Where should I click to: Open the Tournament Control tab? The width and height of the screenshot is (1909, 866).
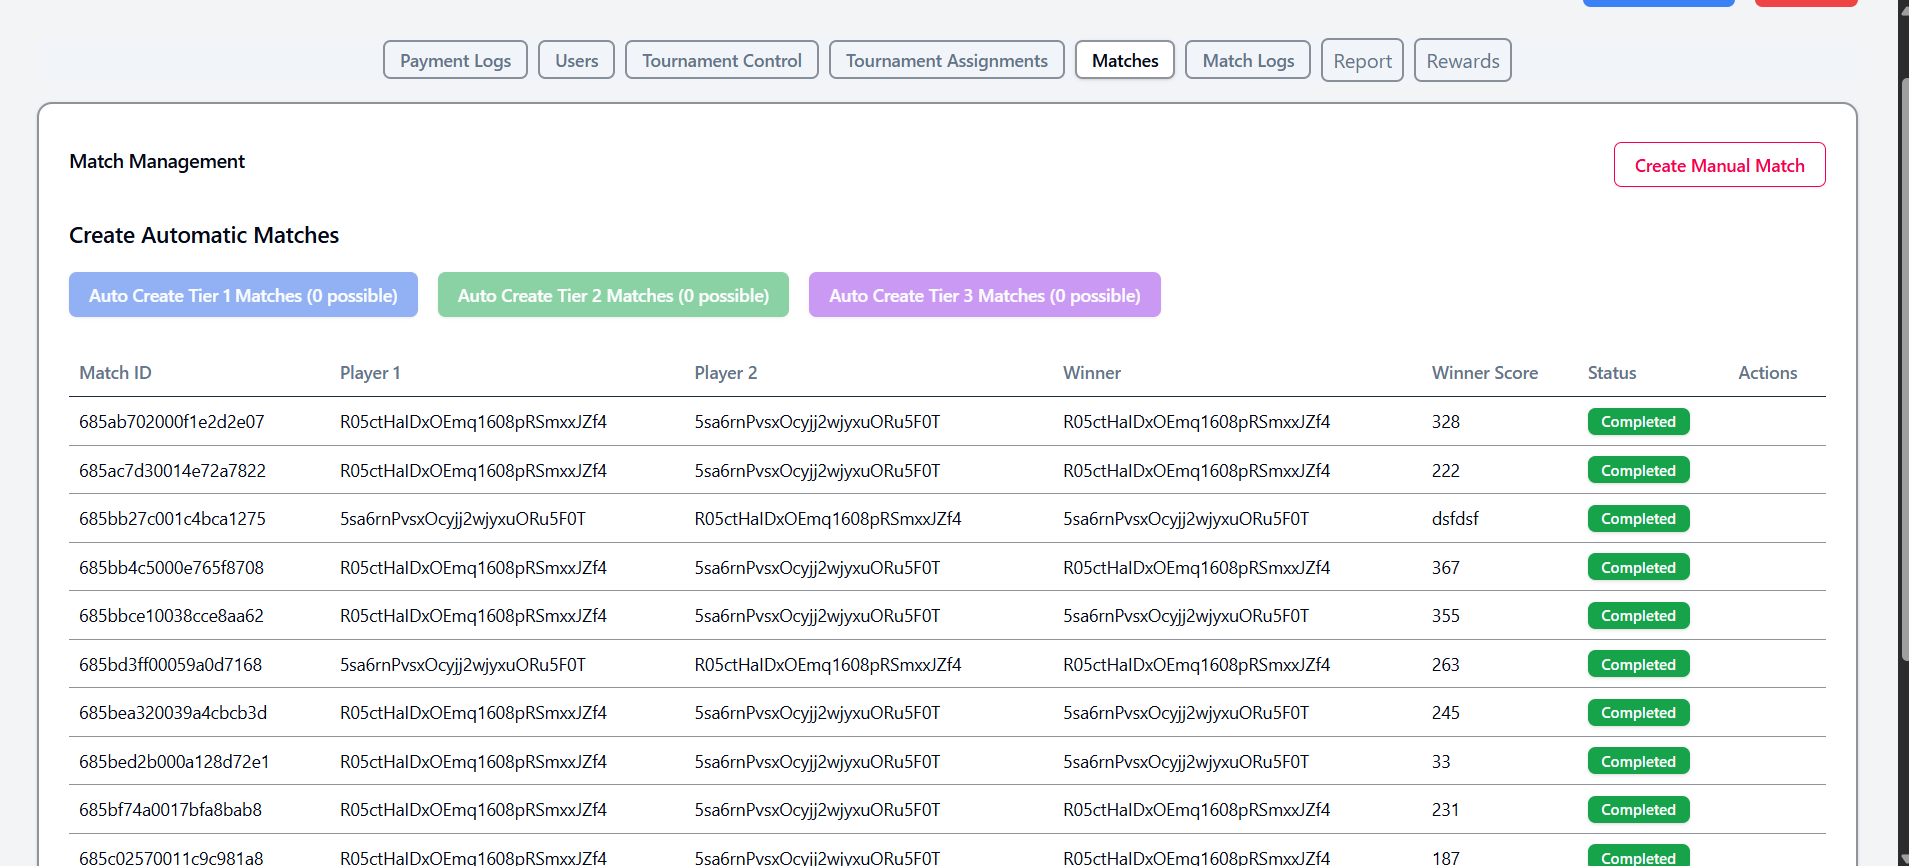point(721,60)
